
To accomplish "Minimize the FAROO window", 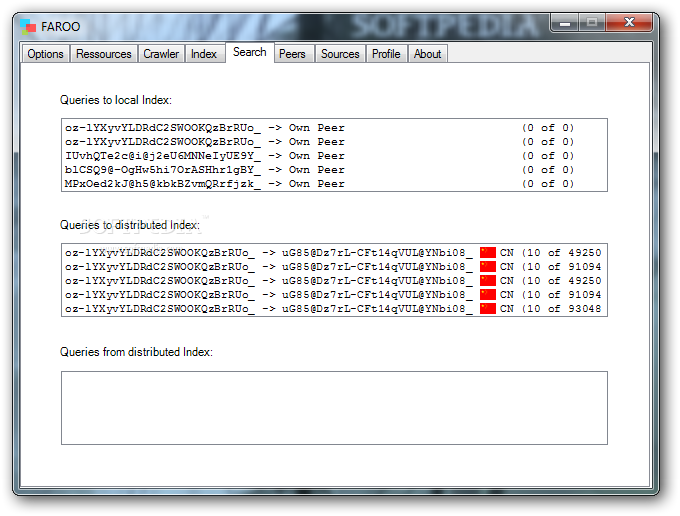I will (x=565, y=23).
